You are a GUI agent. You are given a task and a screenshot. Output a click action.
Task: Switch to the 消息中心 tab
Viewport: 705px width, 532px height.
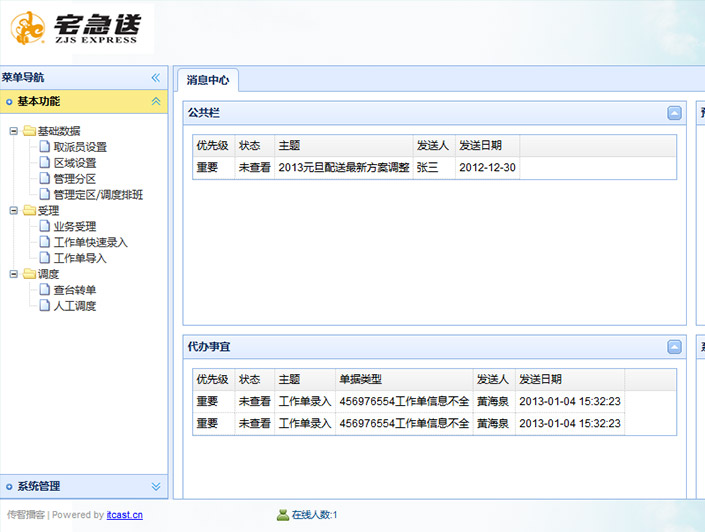click(x=208, y=80)
